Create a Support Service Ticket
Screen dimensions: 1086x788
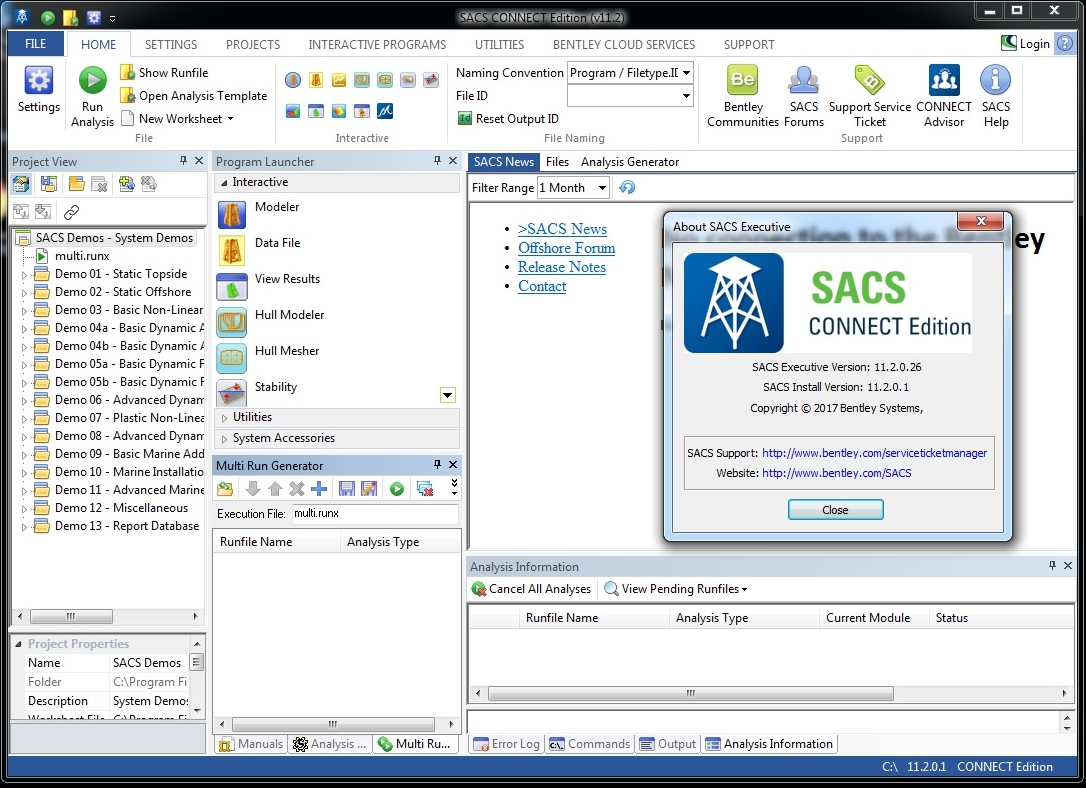869,96
